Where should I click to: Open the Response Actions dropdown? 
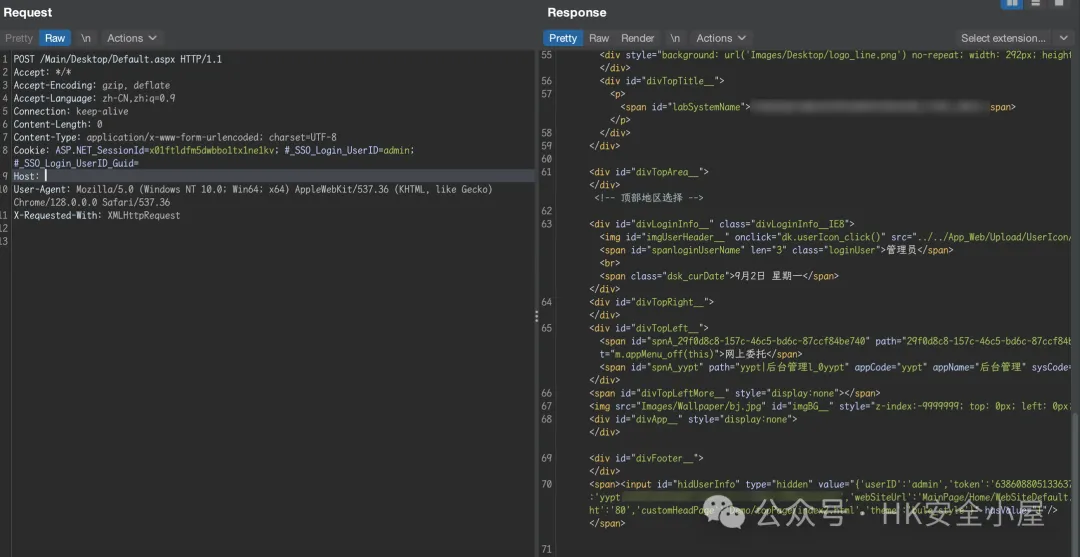pyautogui.click(x=720, y=39)
